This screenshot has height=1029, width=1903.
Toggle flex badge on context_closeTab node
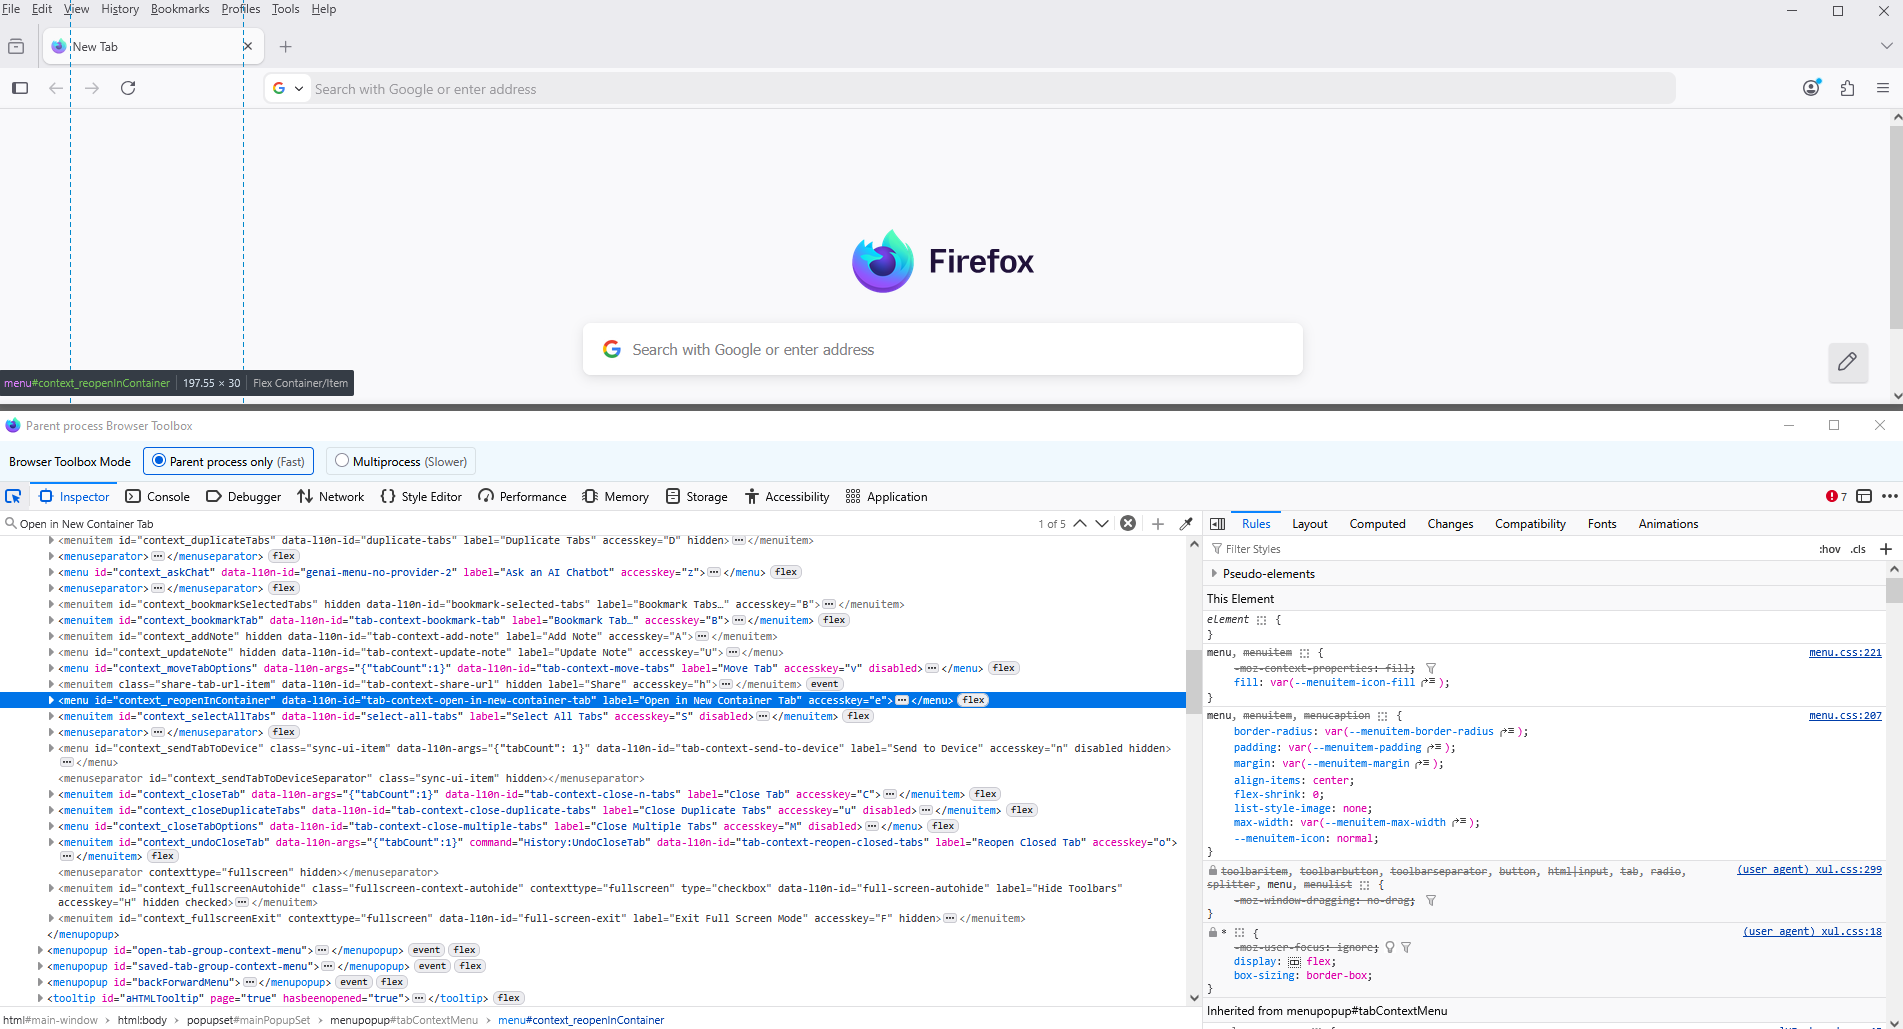[985, 794]
